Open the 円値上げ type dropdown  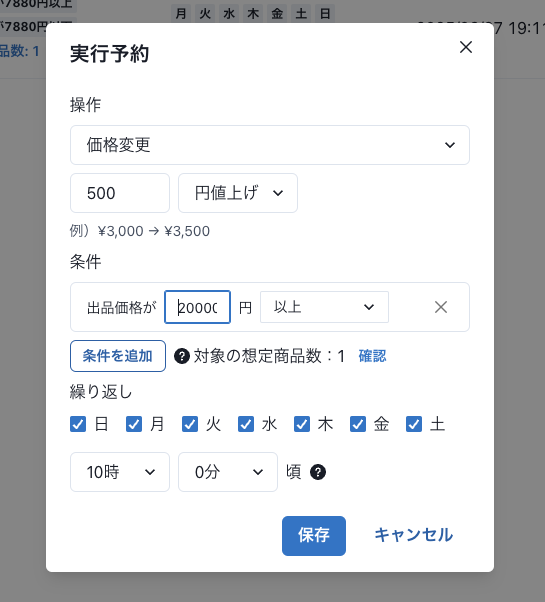[238, 193]
